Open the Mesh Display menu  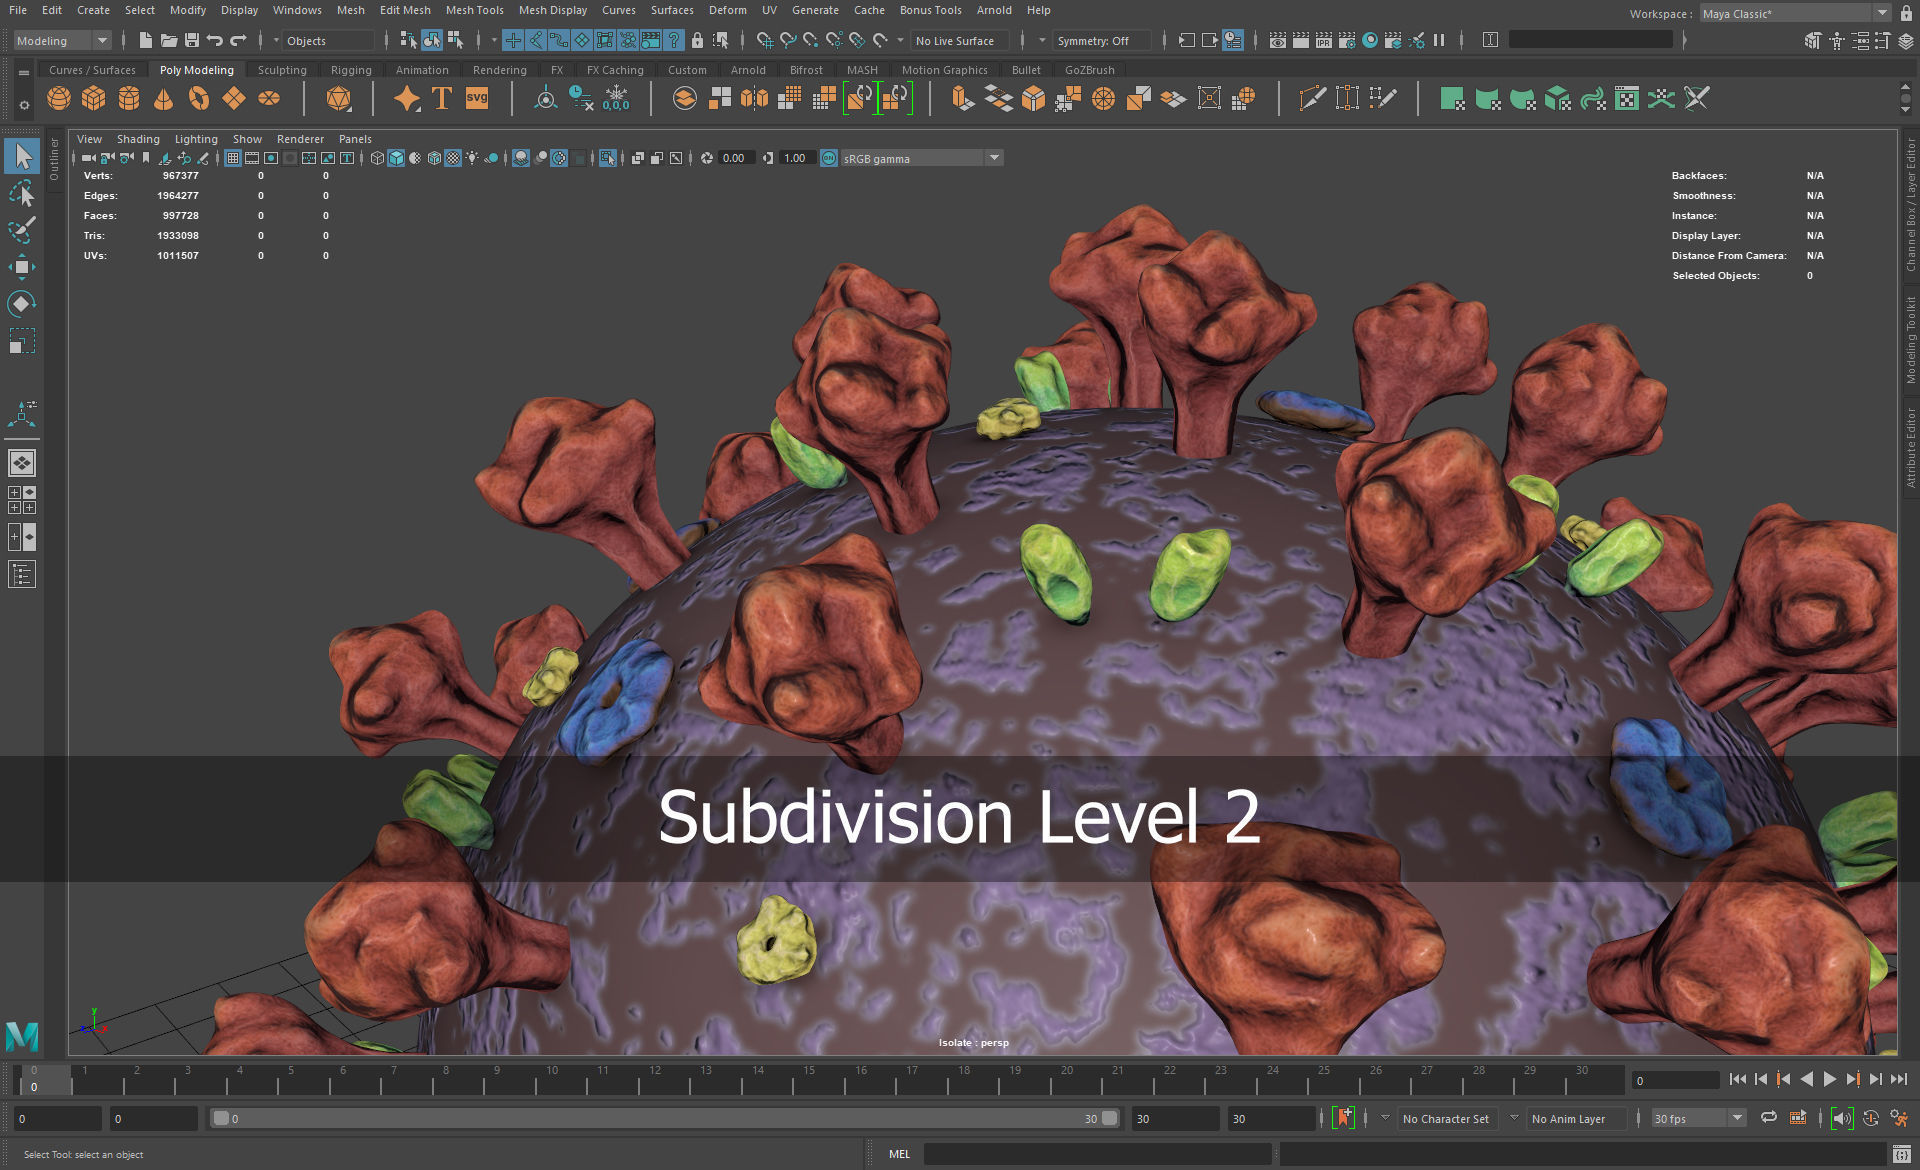pos(552,10)
